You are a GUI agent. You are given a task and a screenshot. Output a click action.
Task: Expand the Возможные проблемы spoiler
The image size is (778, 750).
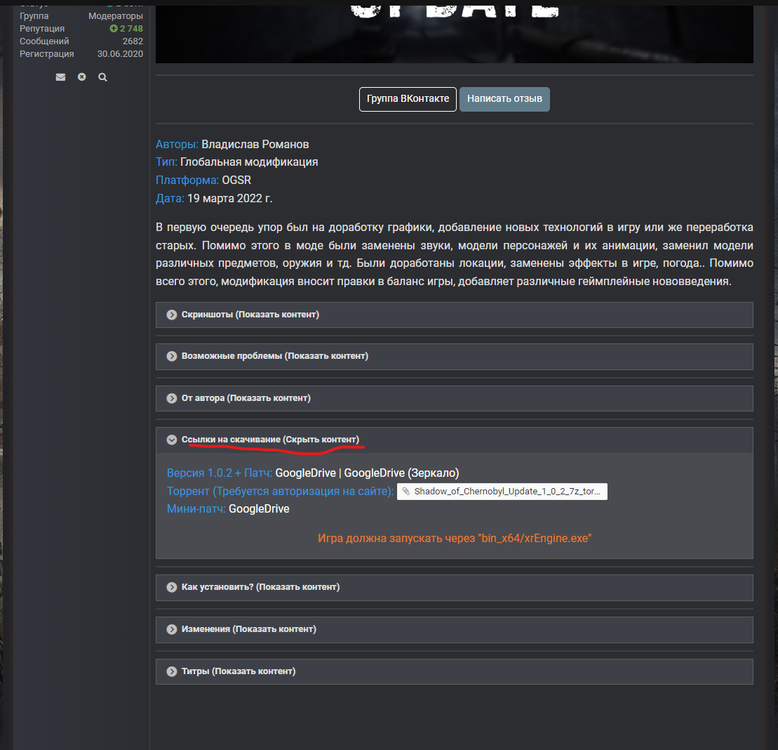coord(274,356)
